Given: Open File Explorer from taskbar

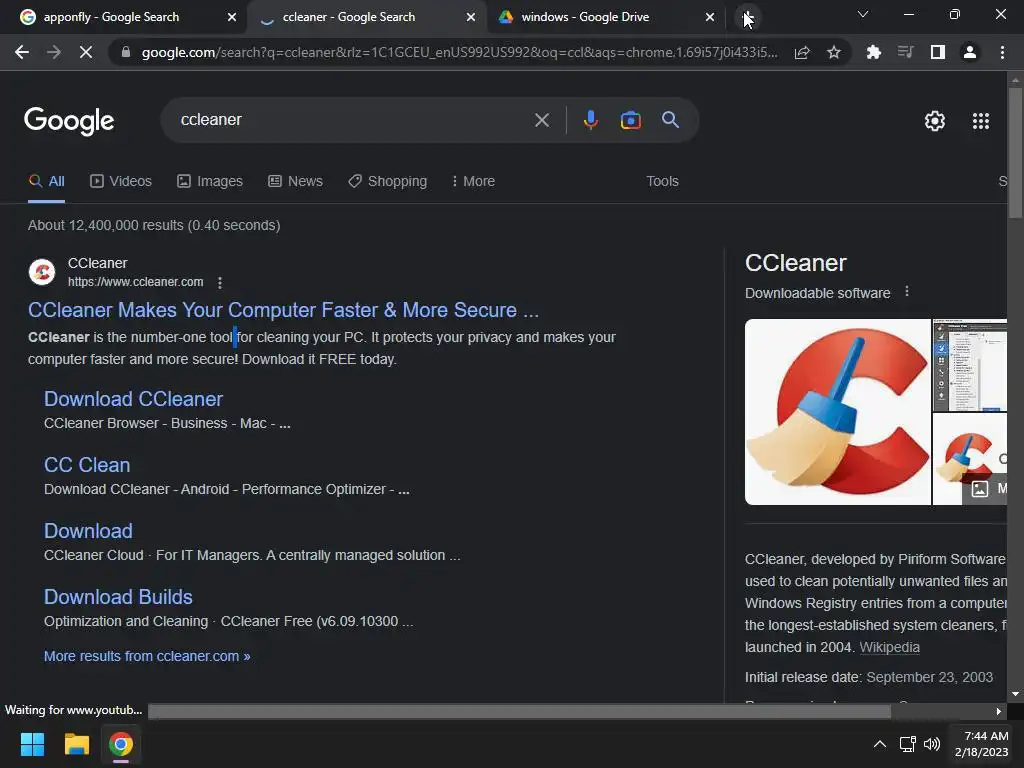Looking at the screenshot, I should point(76,744).
